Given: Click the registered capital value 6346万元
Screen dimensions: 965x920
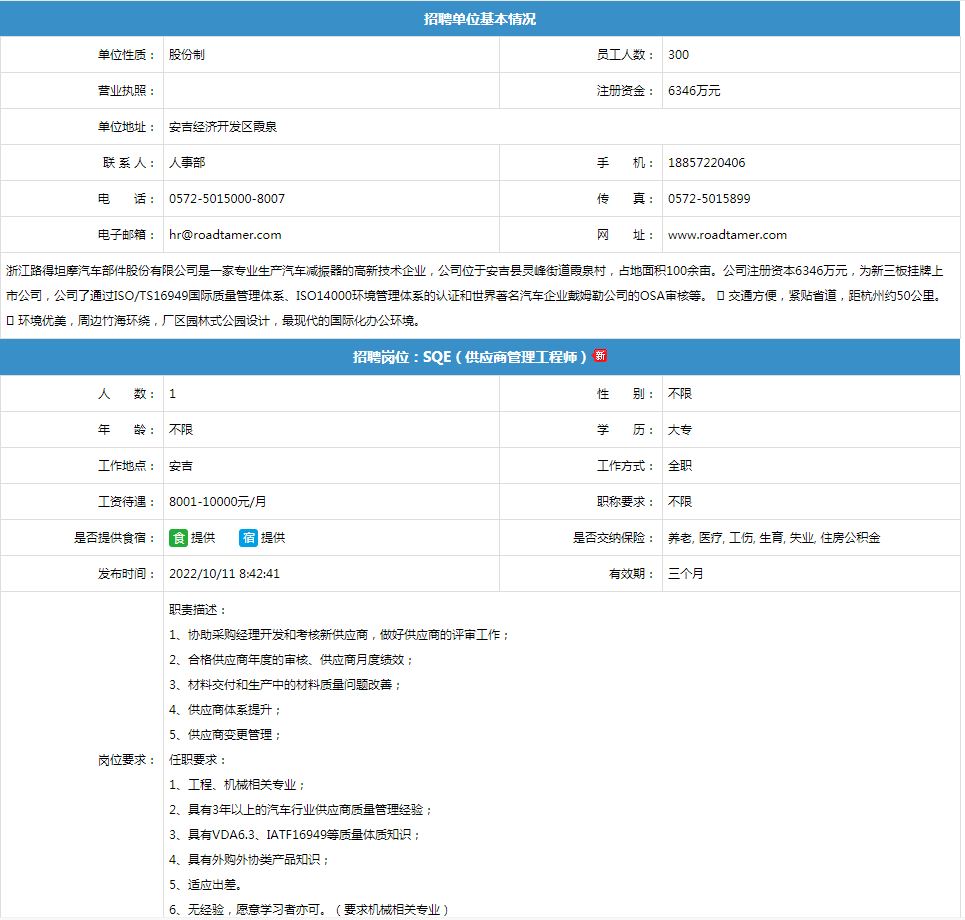Looking at the screenshot, I should point(694,90).
